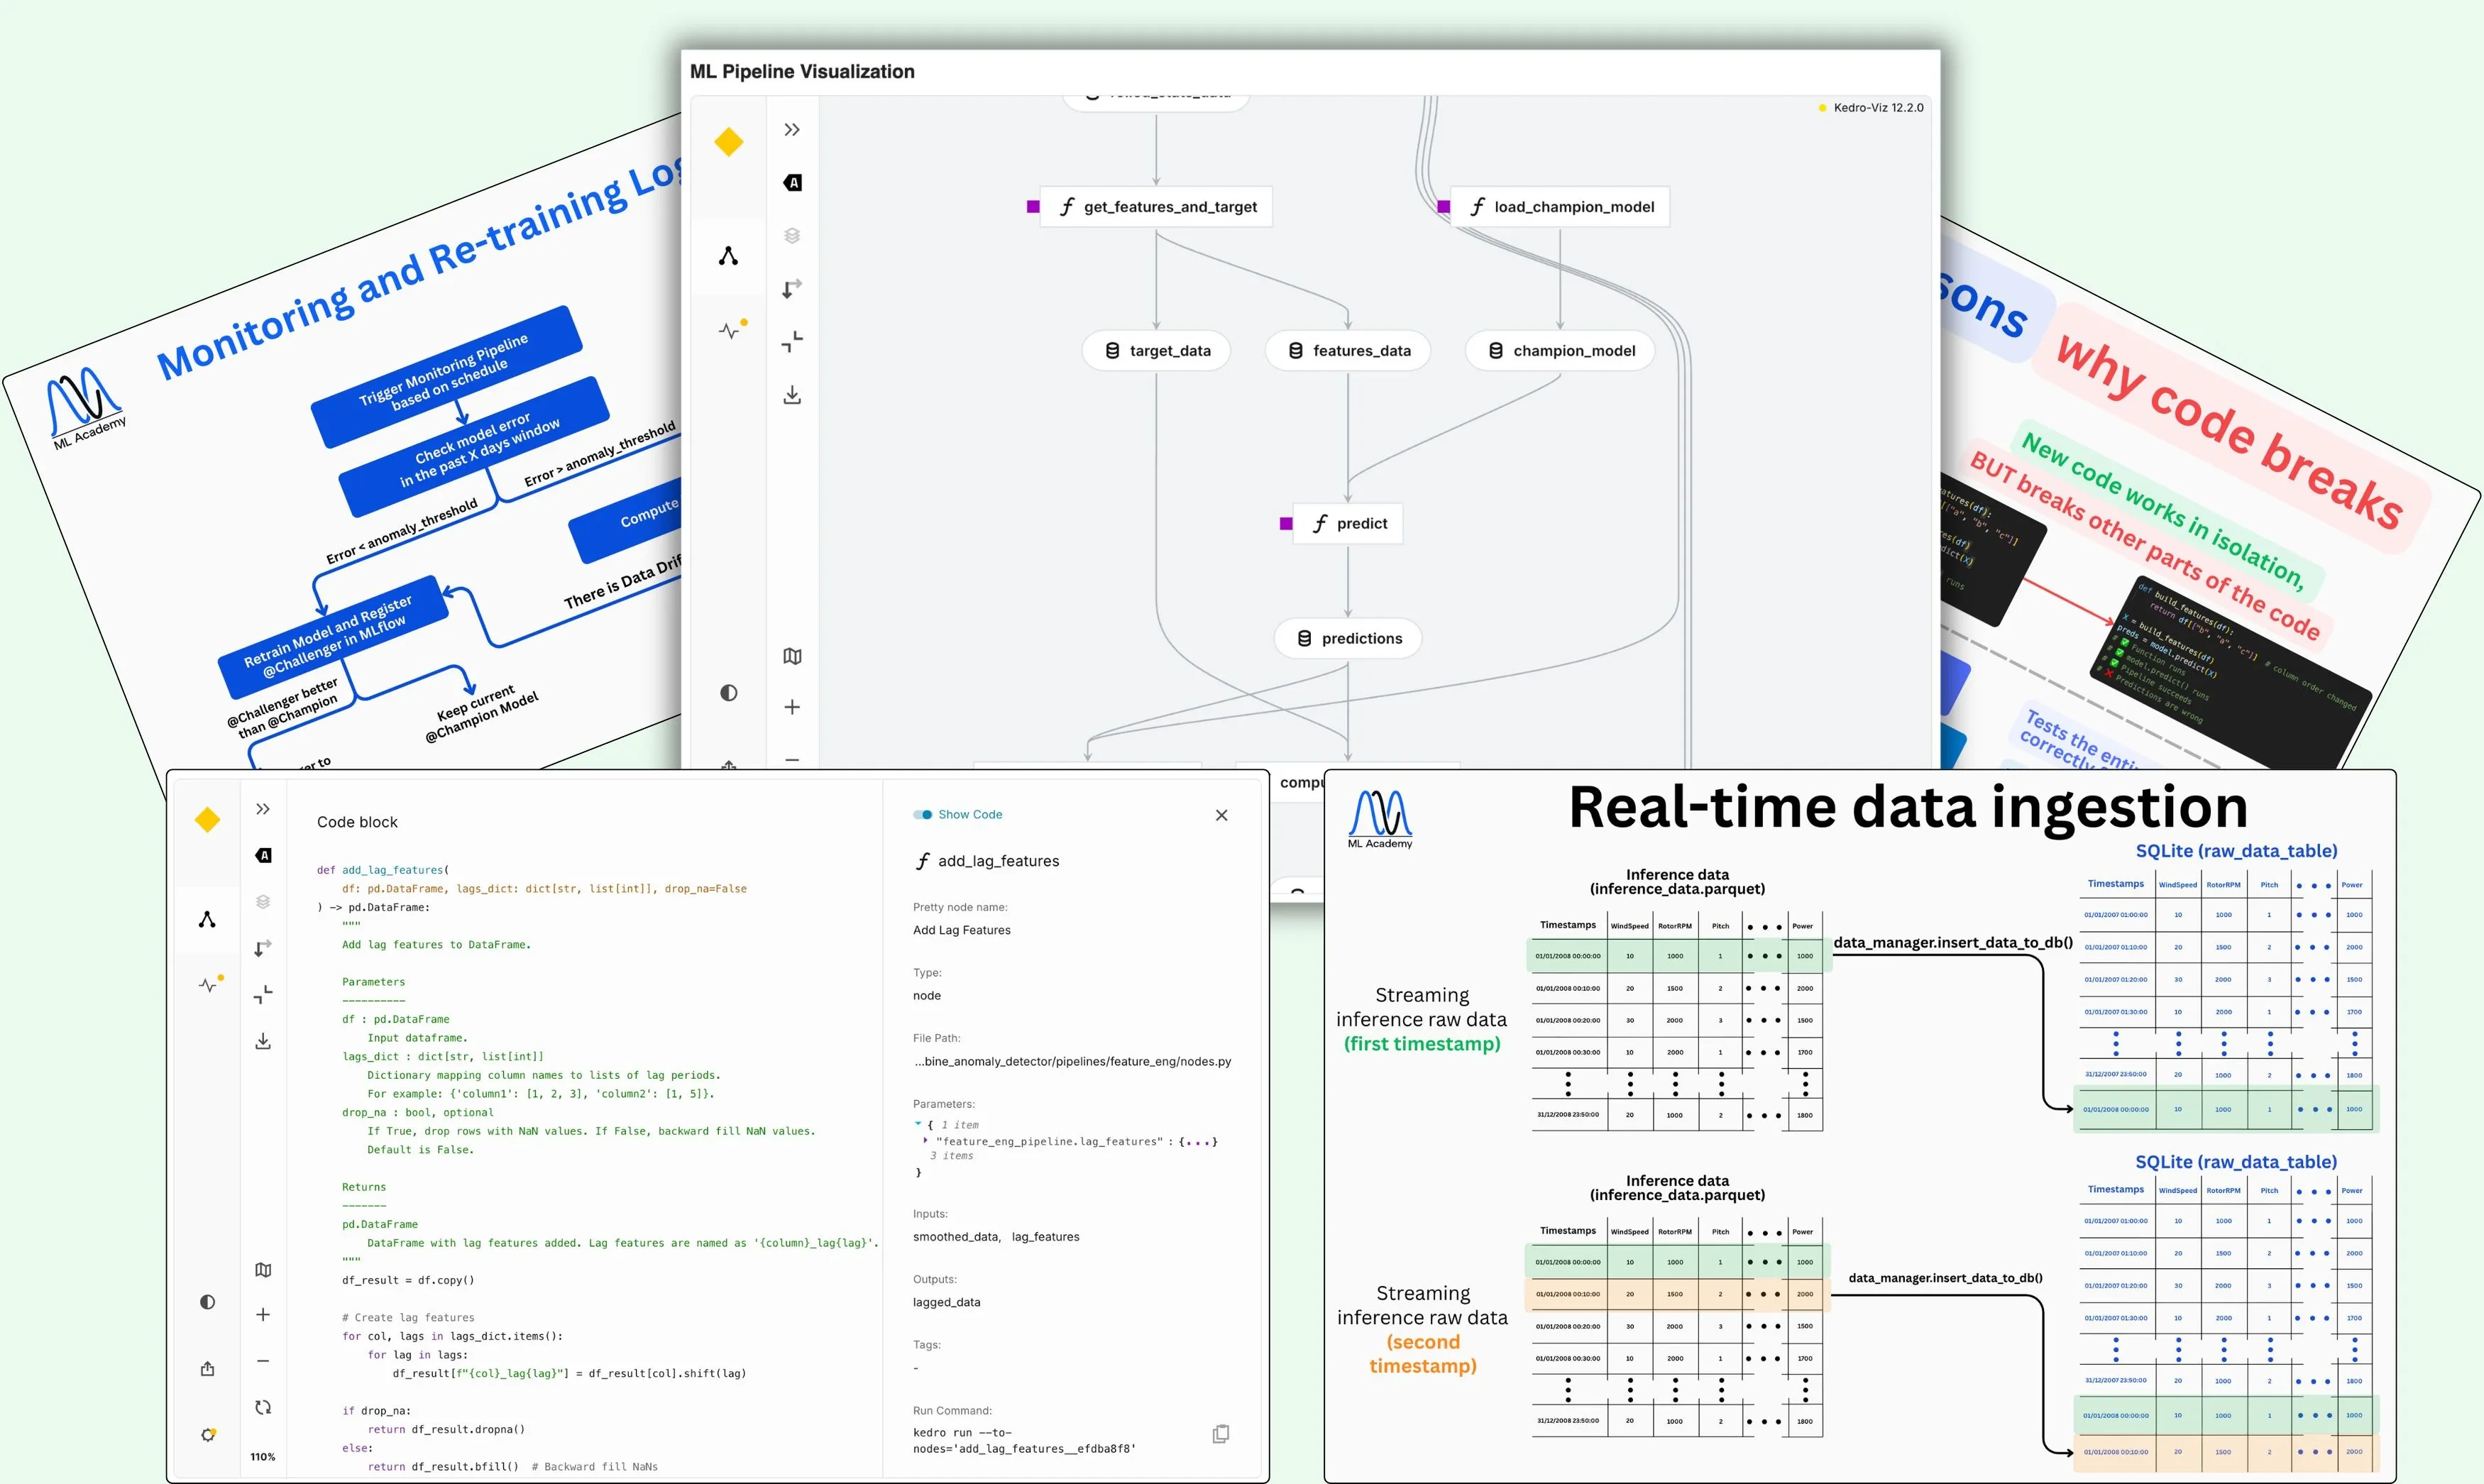Screen dimensions: 2484x1484
Task: Select the get_features_and_target node in the graph
Action: 1157,207
